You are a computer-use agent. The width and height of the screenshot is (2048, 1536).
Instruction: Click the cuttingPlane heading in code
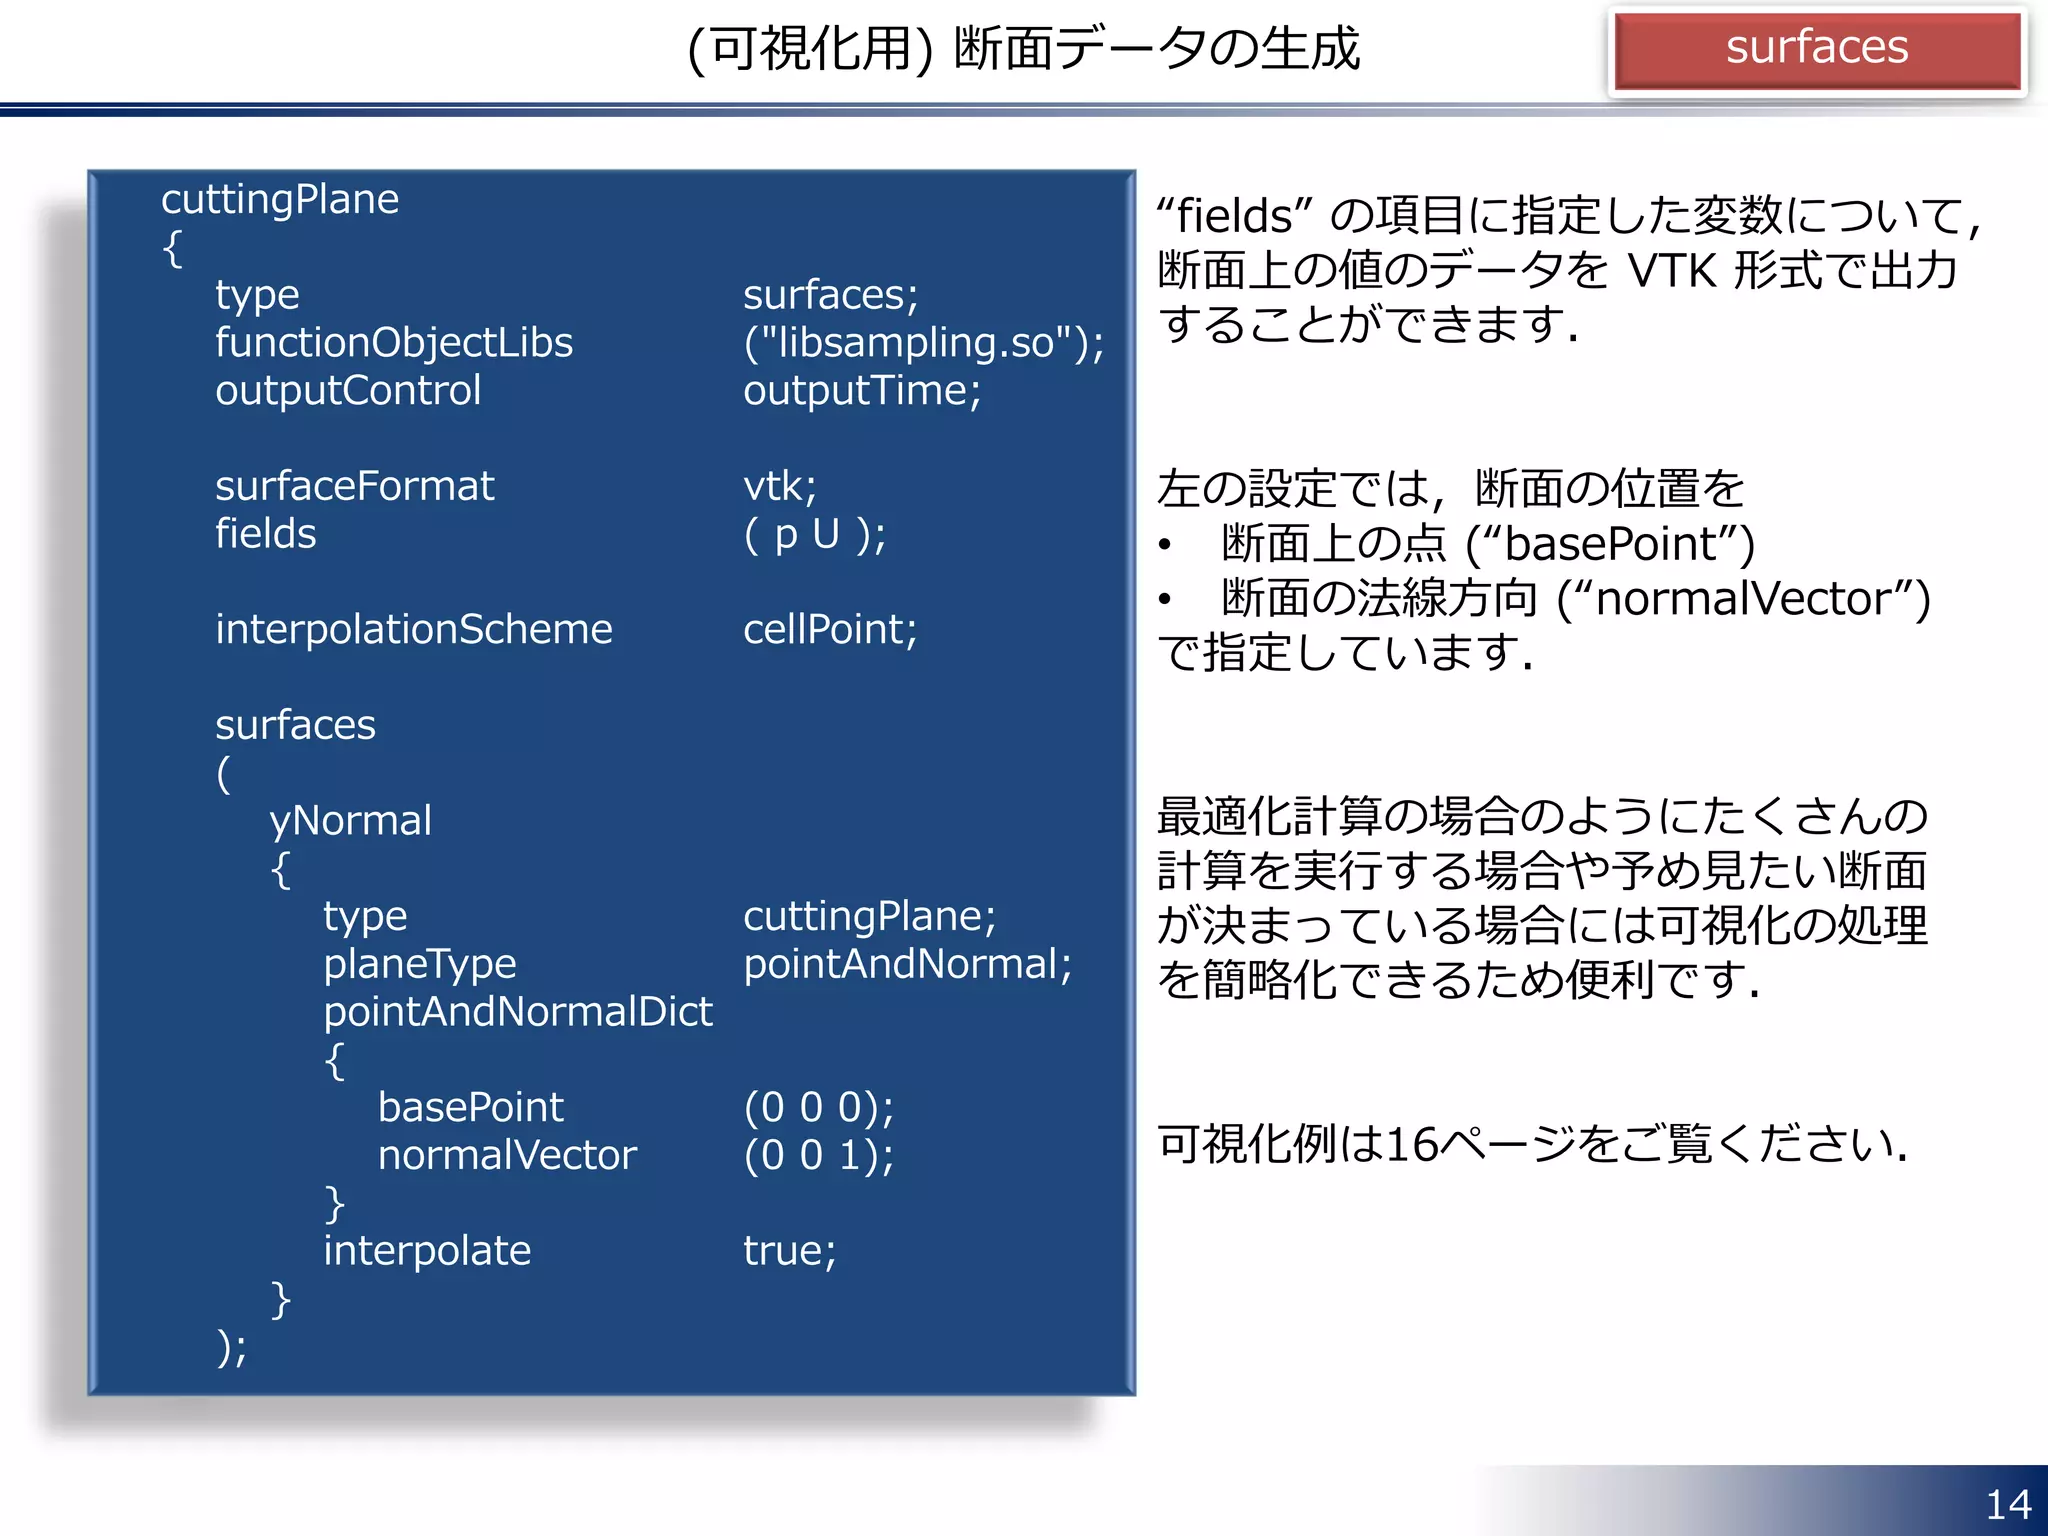(280, 199)
